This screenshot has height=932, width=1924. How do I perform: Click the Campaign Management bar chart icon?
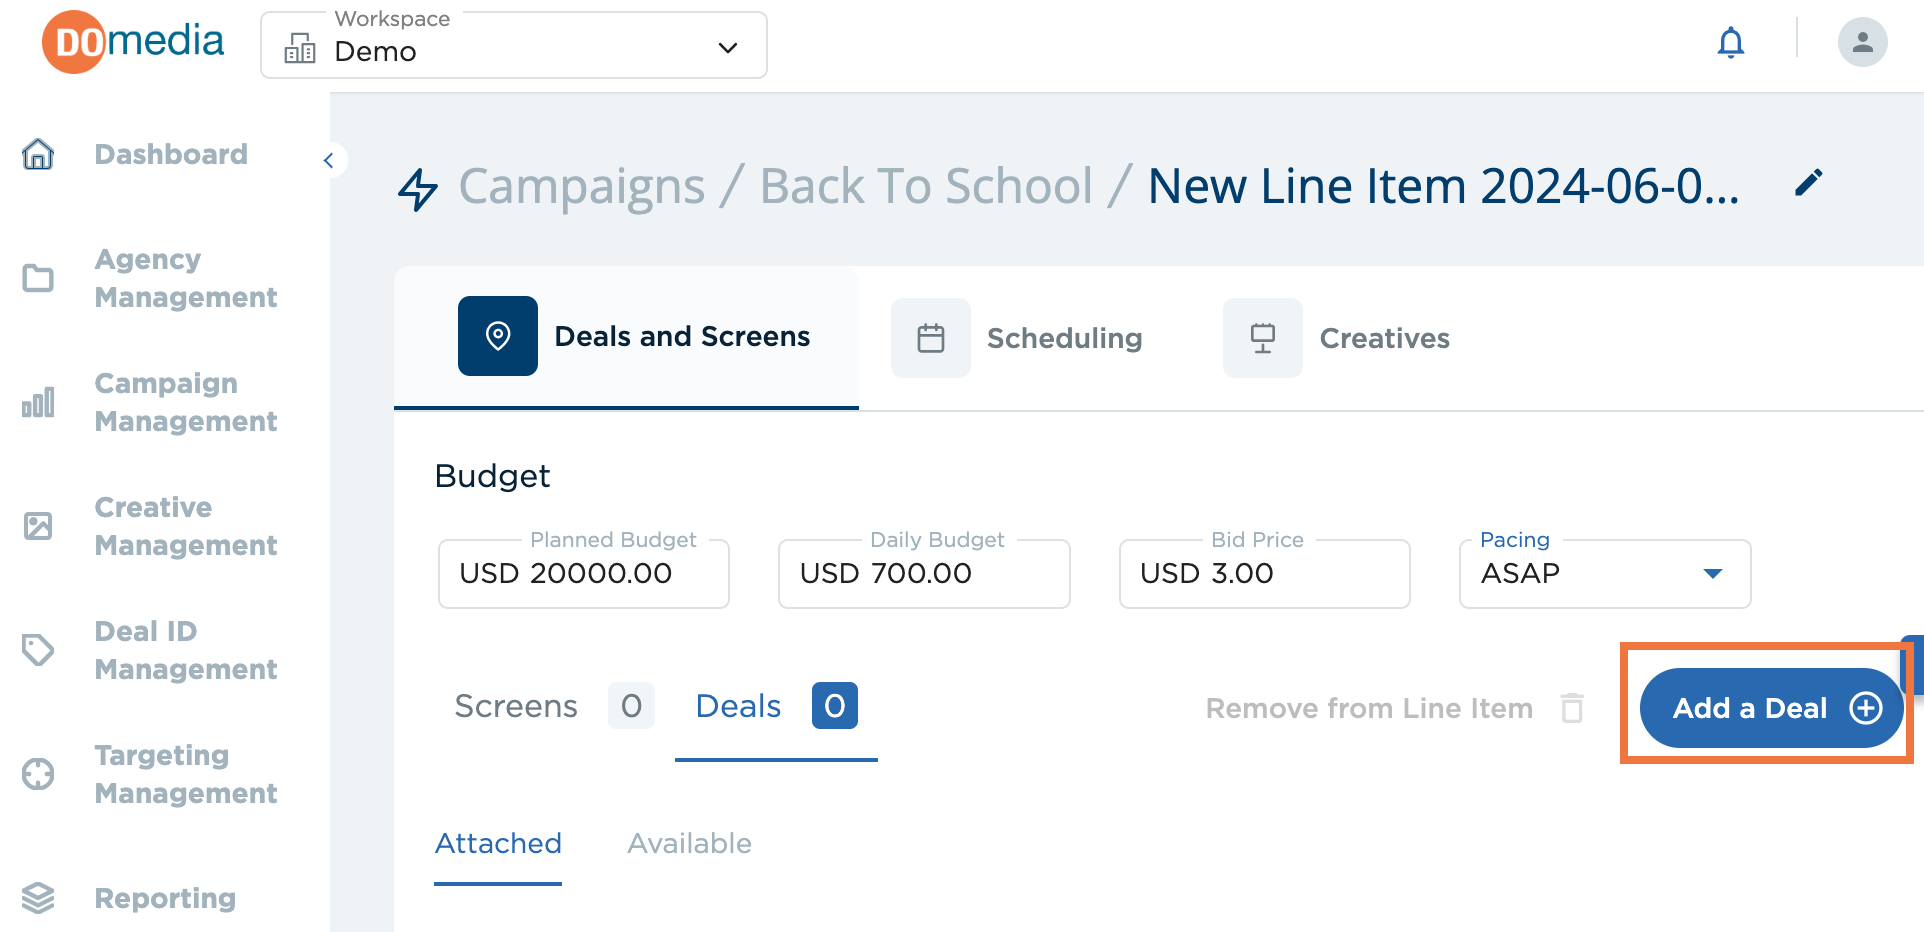pyautogui.click(x=38, y=402)
